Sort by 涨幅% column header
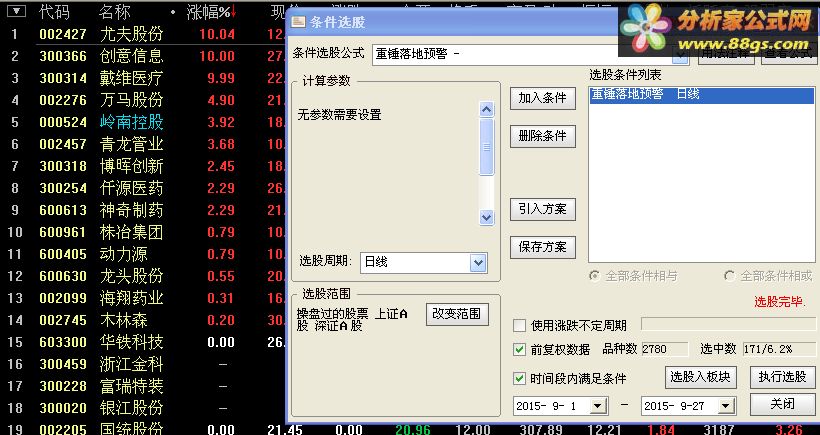The height and width of the screenshot is (435, 820). 208,12
